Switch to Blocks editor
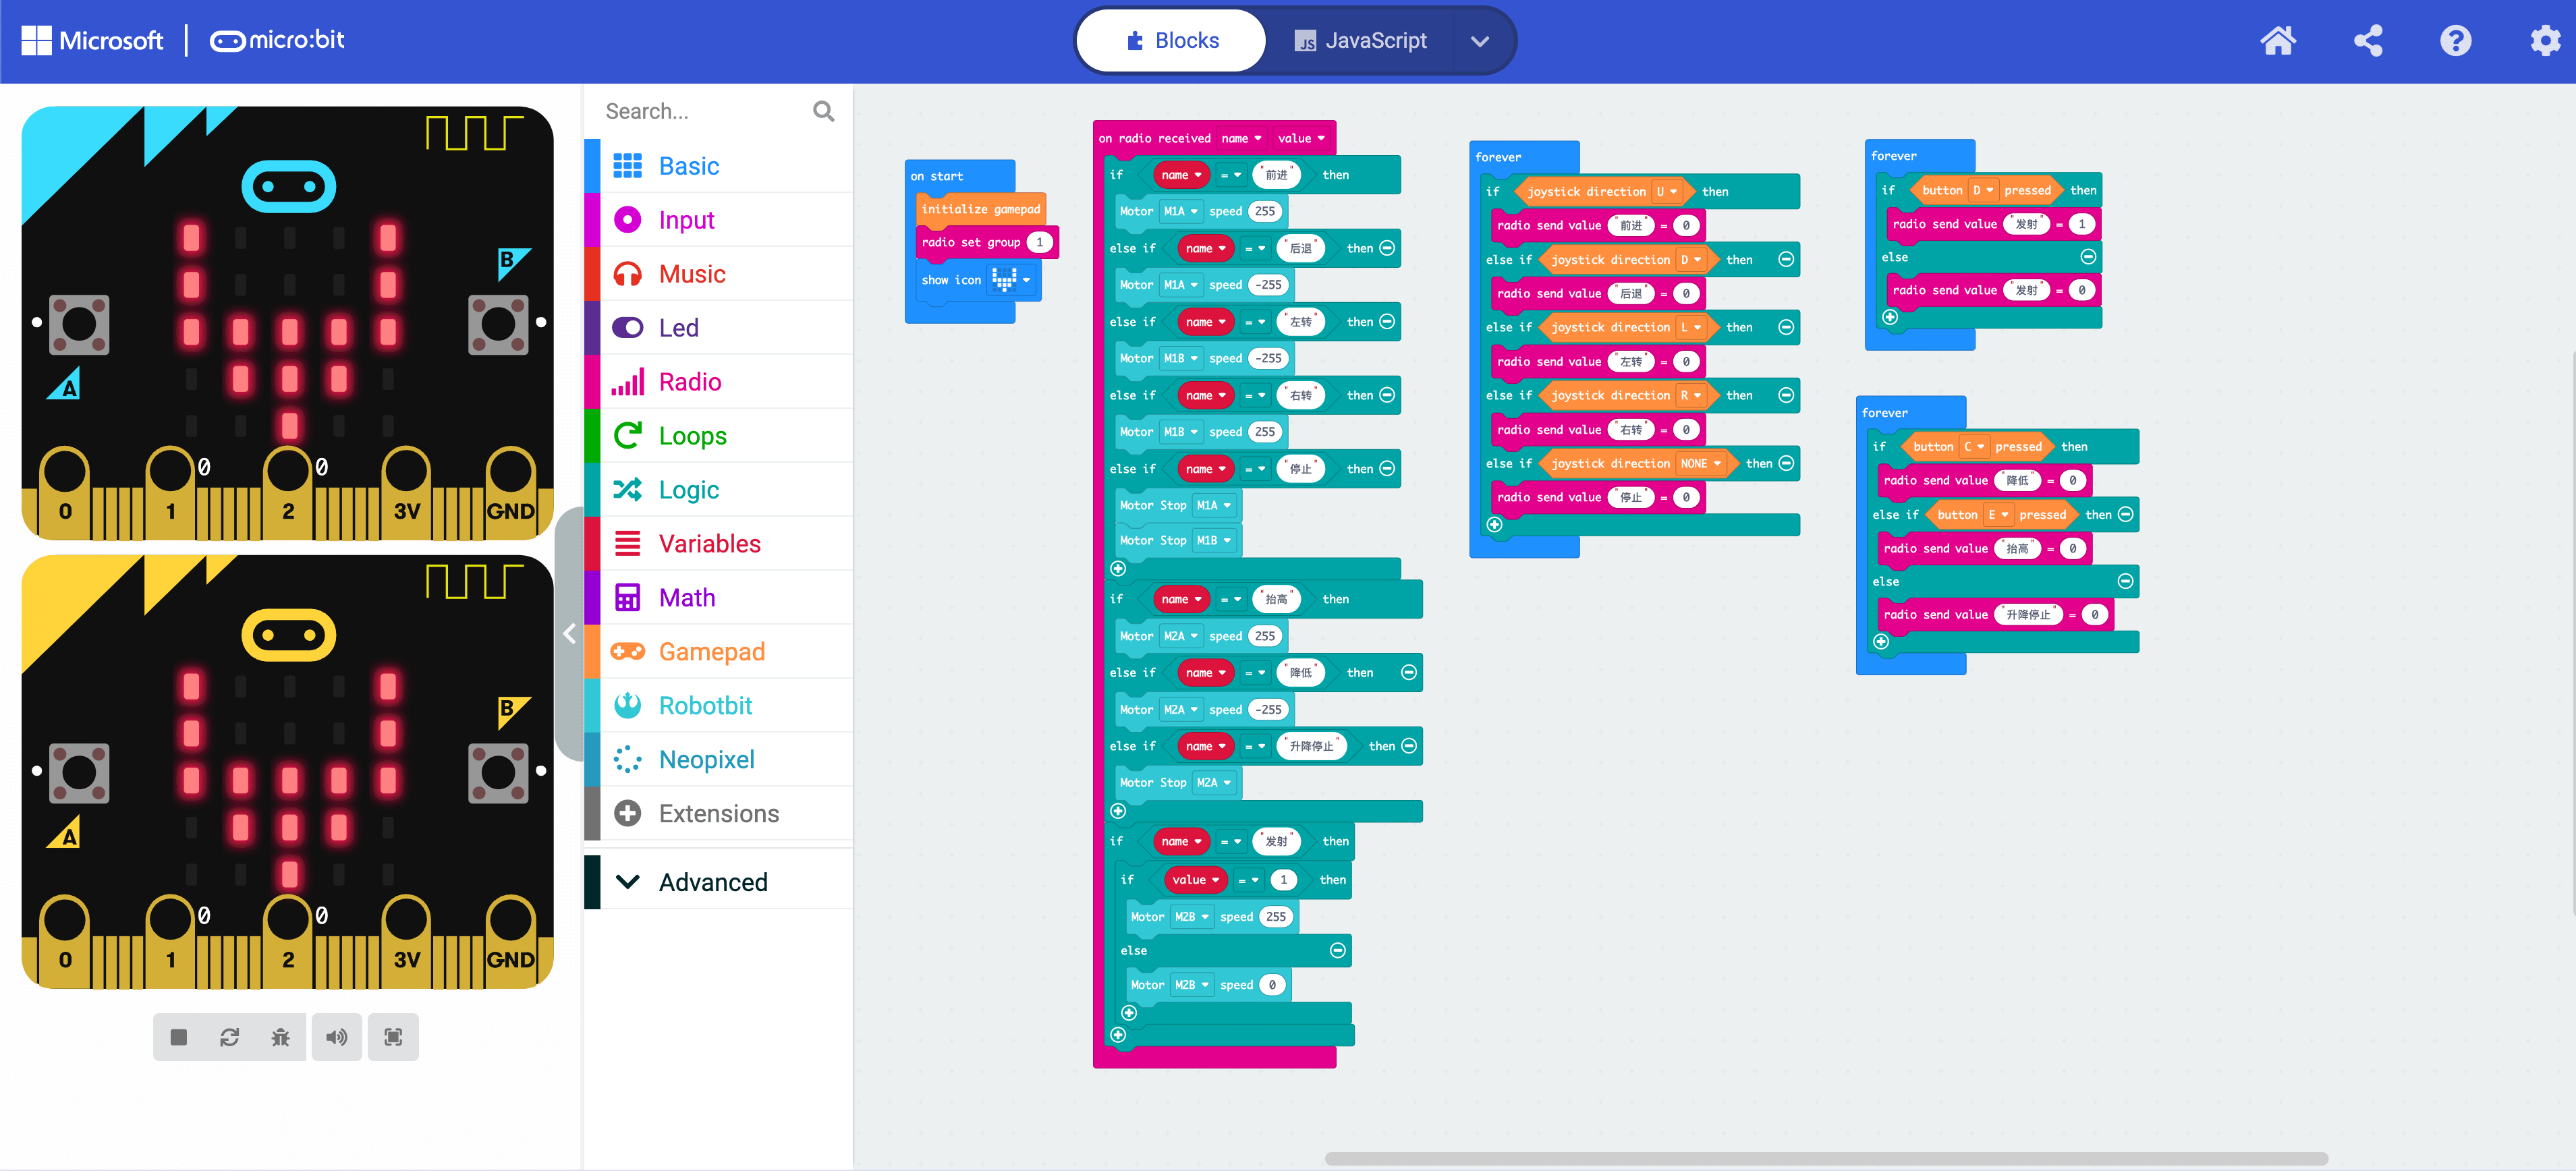Screen dimensions: 2576x1171 [1172, 41]
